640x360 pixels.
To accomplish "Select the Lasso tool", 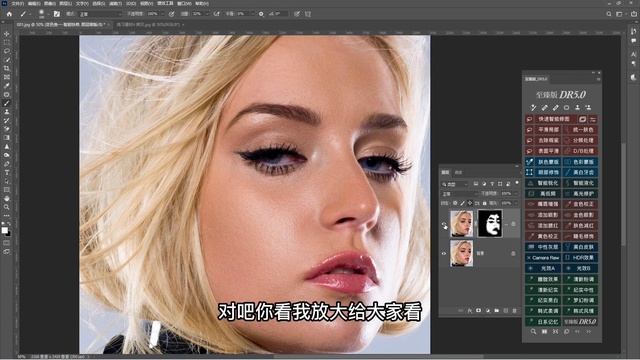I will [7, 51].
